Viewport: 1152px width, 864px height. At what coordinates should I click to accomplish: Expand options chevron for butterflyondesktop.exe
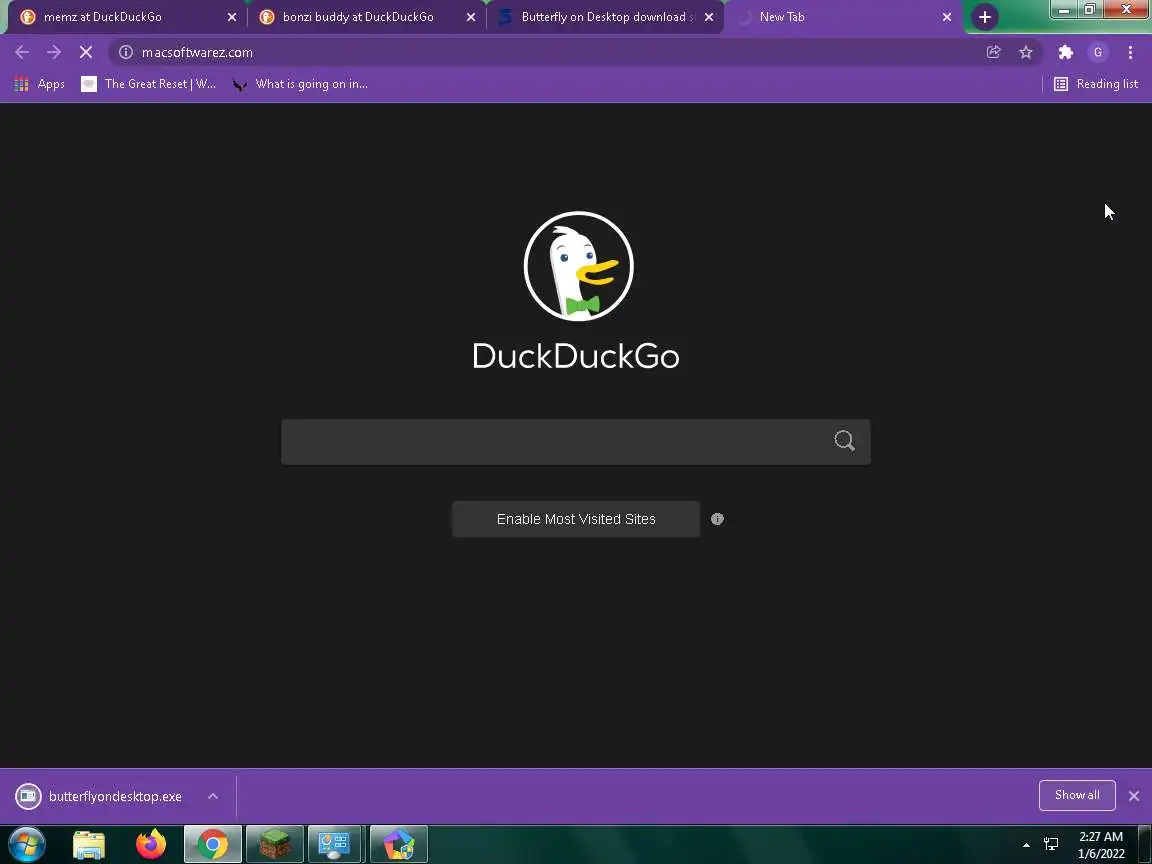[213, 796]
